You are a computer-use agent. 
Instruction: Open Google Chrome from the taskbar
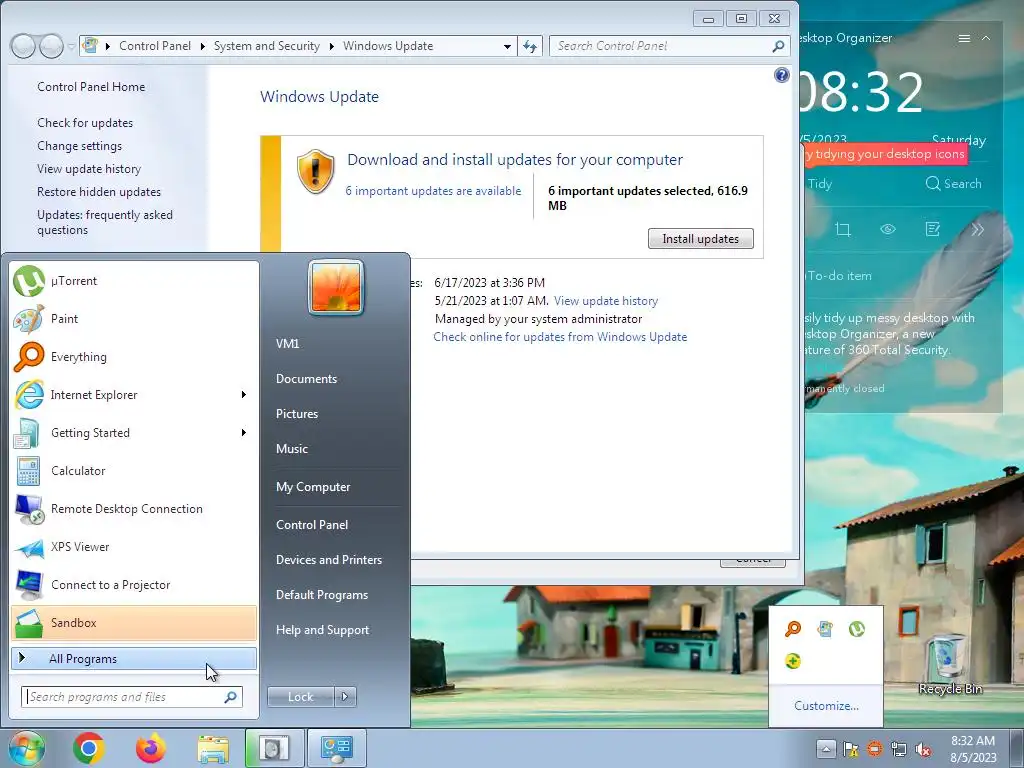[x=89, y=748]
